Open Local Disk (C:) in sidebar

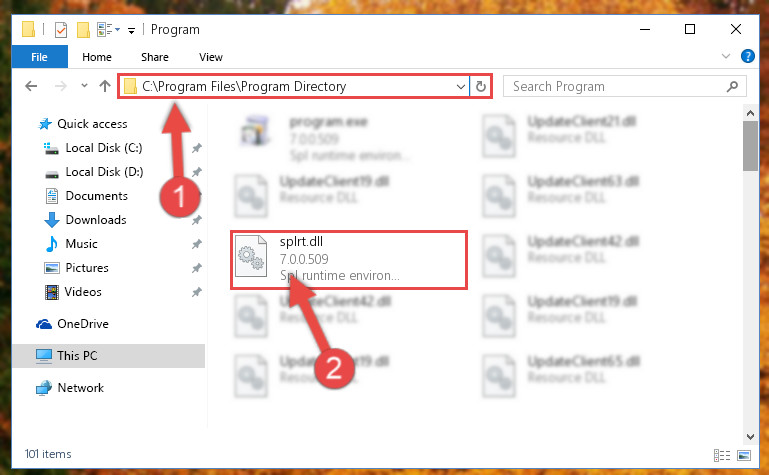pos(104,148)
